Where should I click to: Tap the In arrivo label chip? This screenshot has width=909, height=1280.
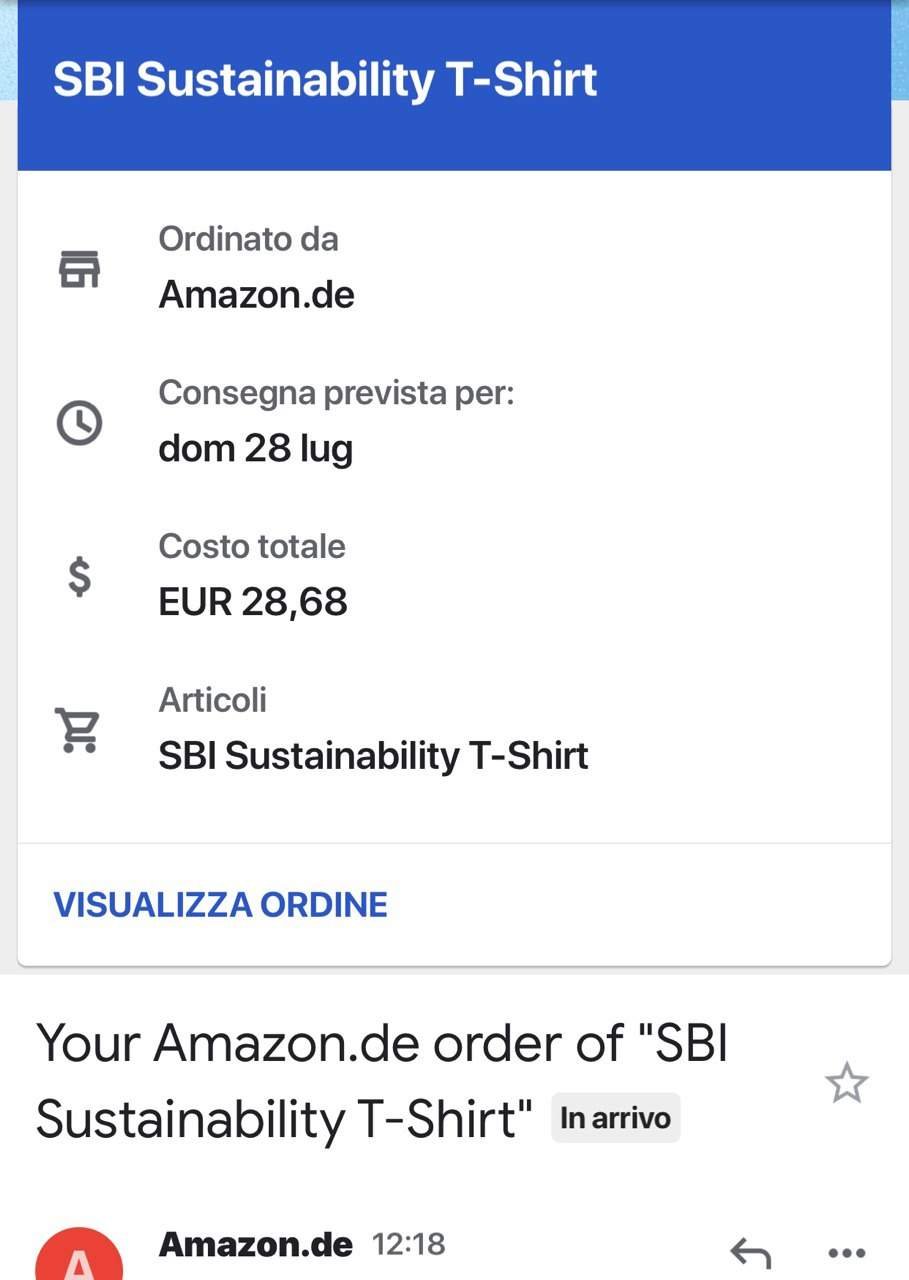[616, 1117]
